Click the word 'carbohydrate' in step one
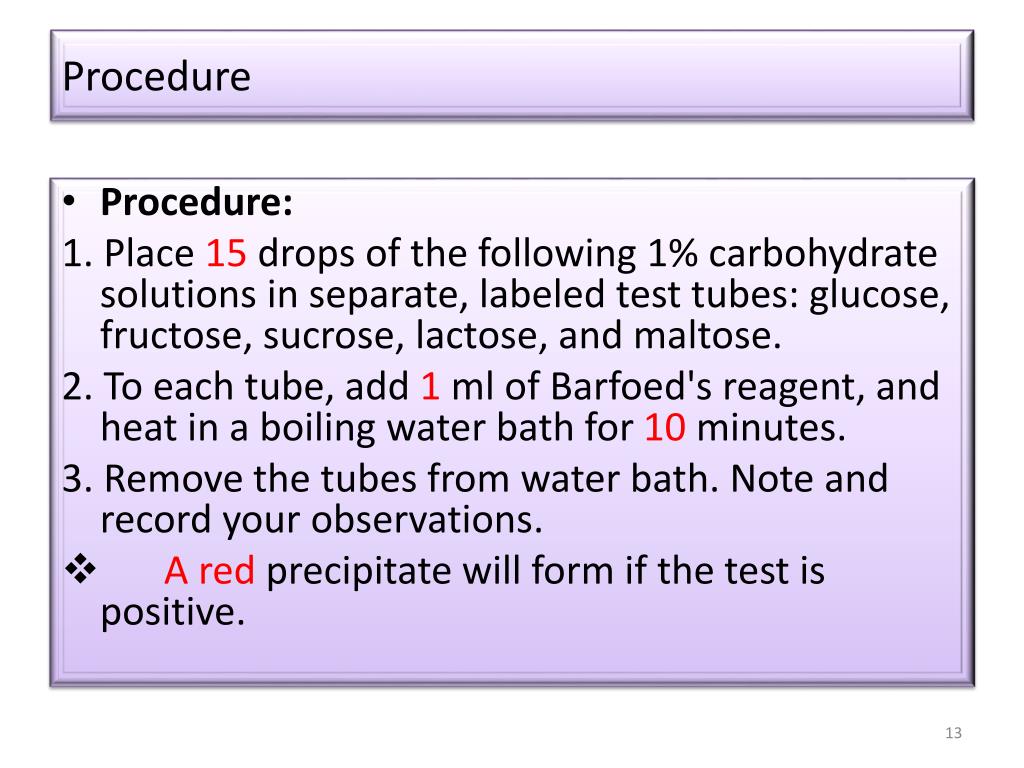The image size is (1024, 768). pyautogui.click(x=823, y=253)
